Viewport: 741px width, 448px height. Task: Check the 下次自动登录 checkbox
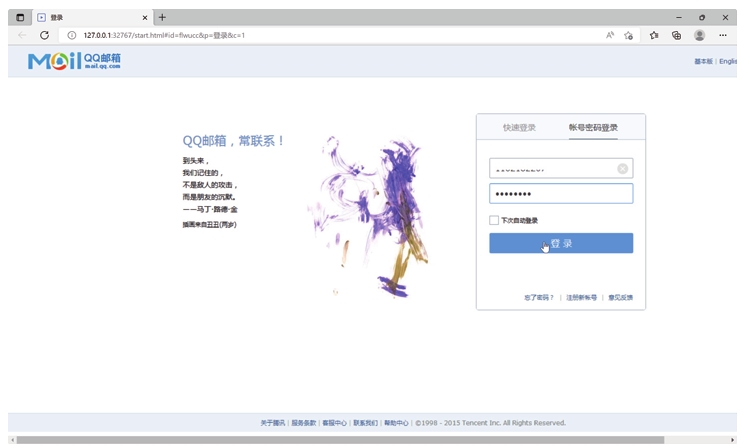pyautogui.click(x=494, y=220)
